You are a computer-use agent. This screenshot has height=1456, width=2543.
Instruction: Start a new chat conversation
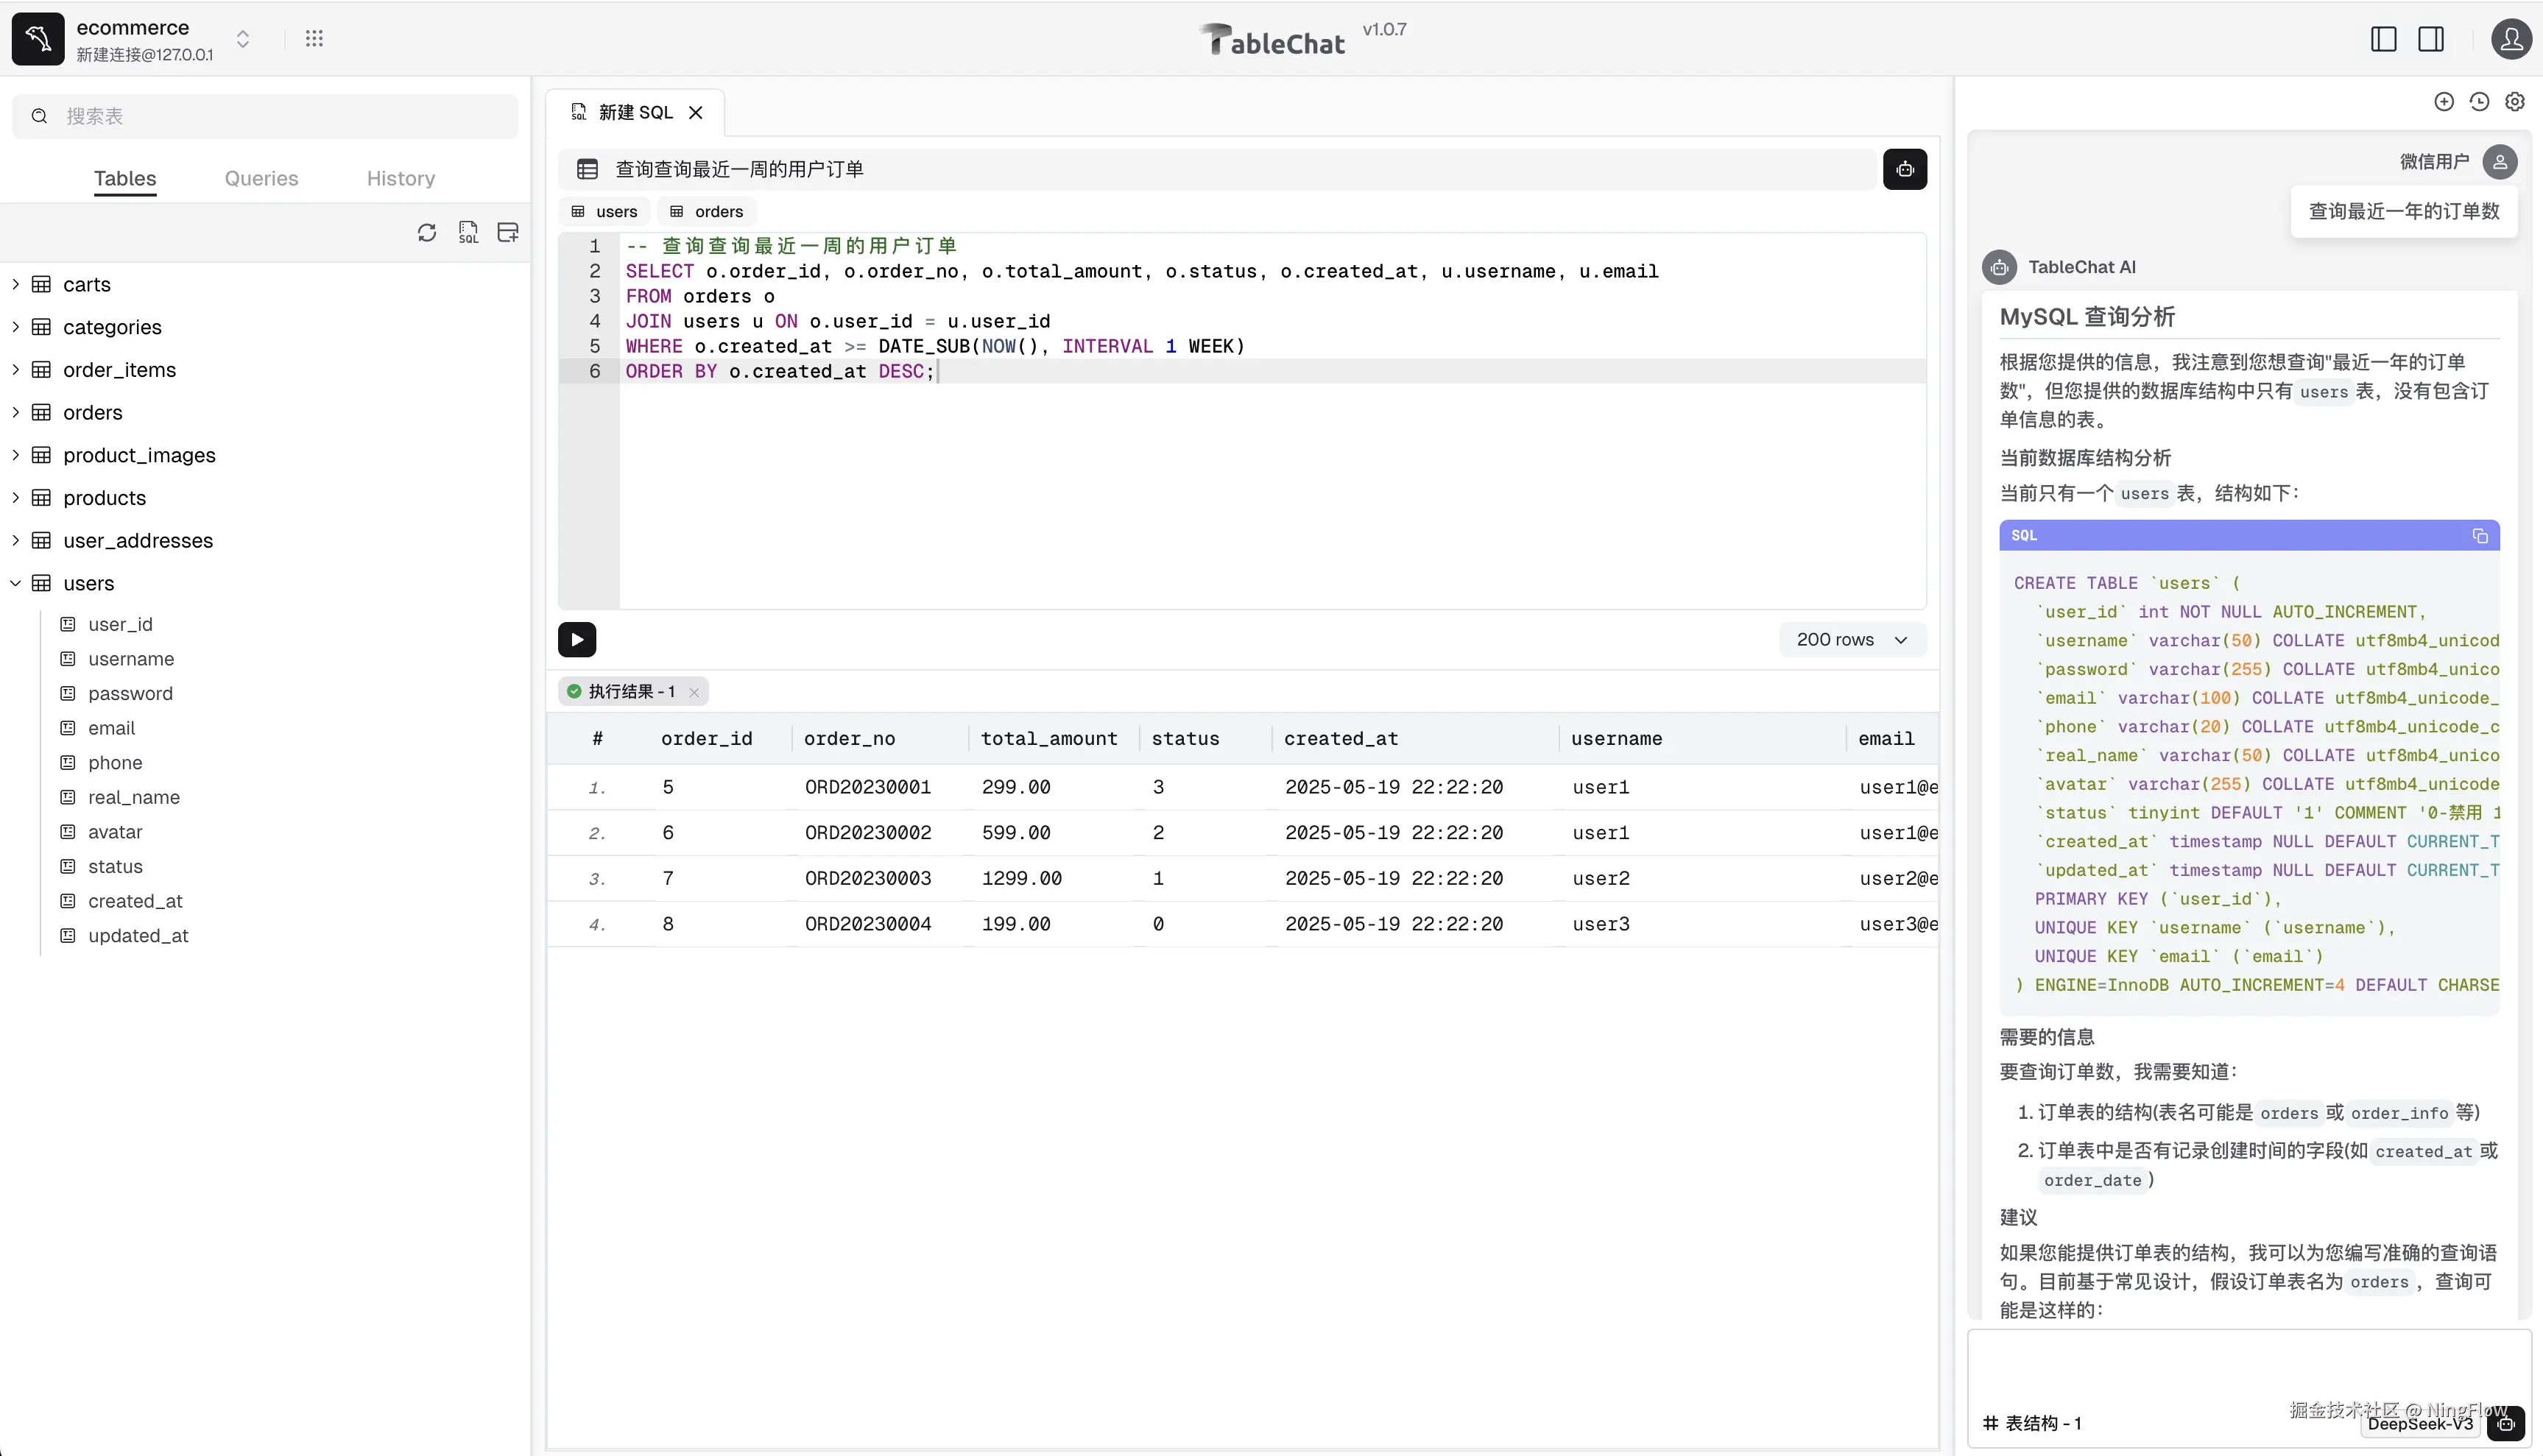pyautogui.click(x=2443, y=102)
